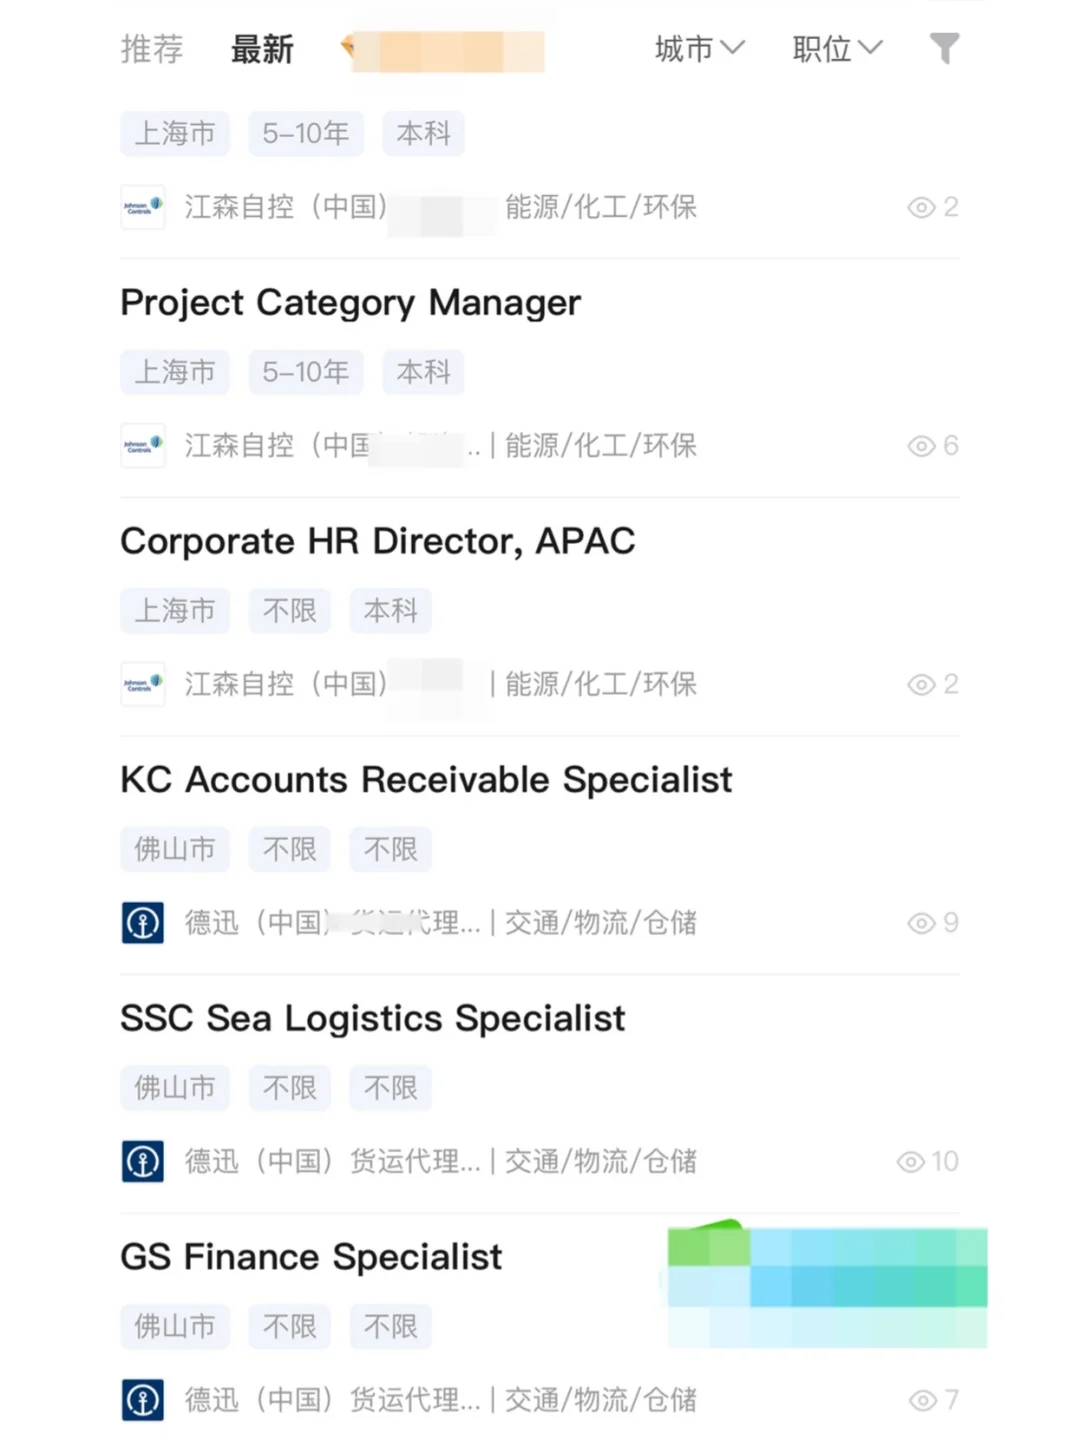The width and height of the screenshot is (1080, 1440).
Task: Click the eye view-count icon showing 9
Action: 921,923
